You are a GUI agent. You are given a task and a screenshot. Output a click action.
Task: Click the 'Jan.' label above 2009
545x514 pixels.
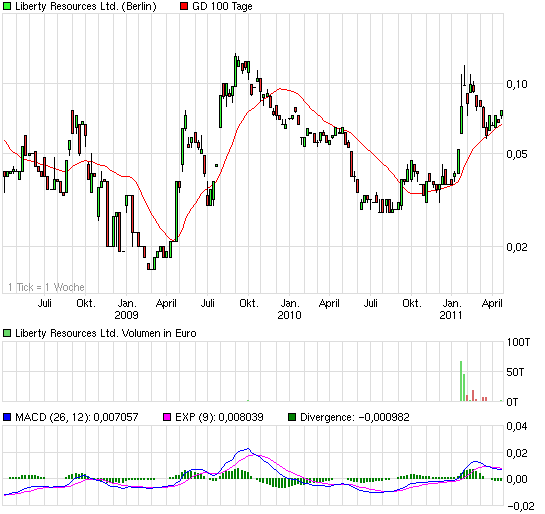[x=127, y=303]
